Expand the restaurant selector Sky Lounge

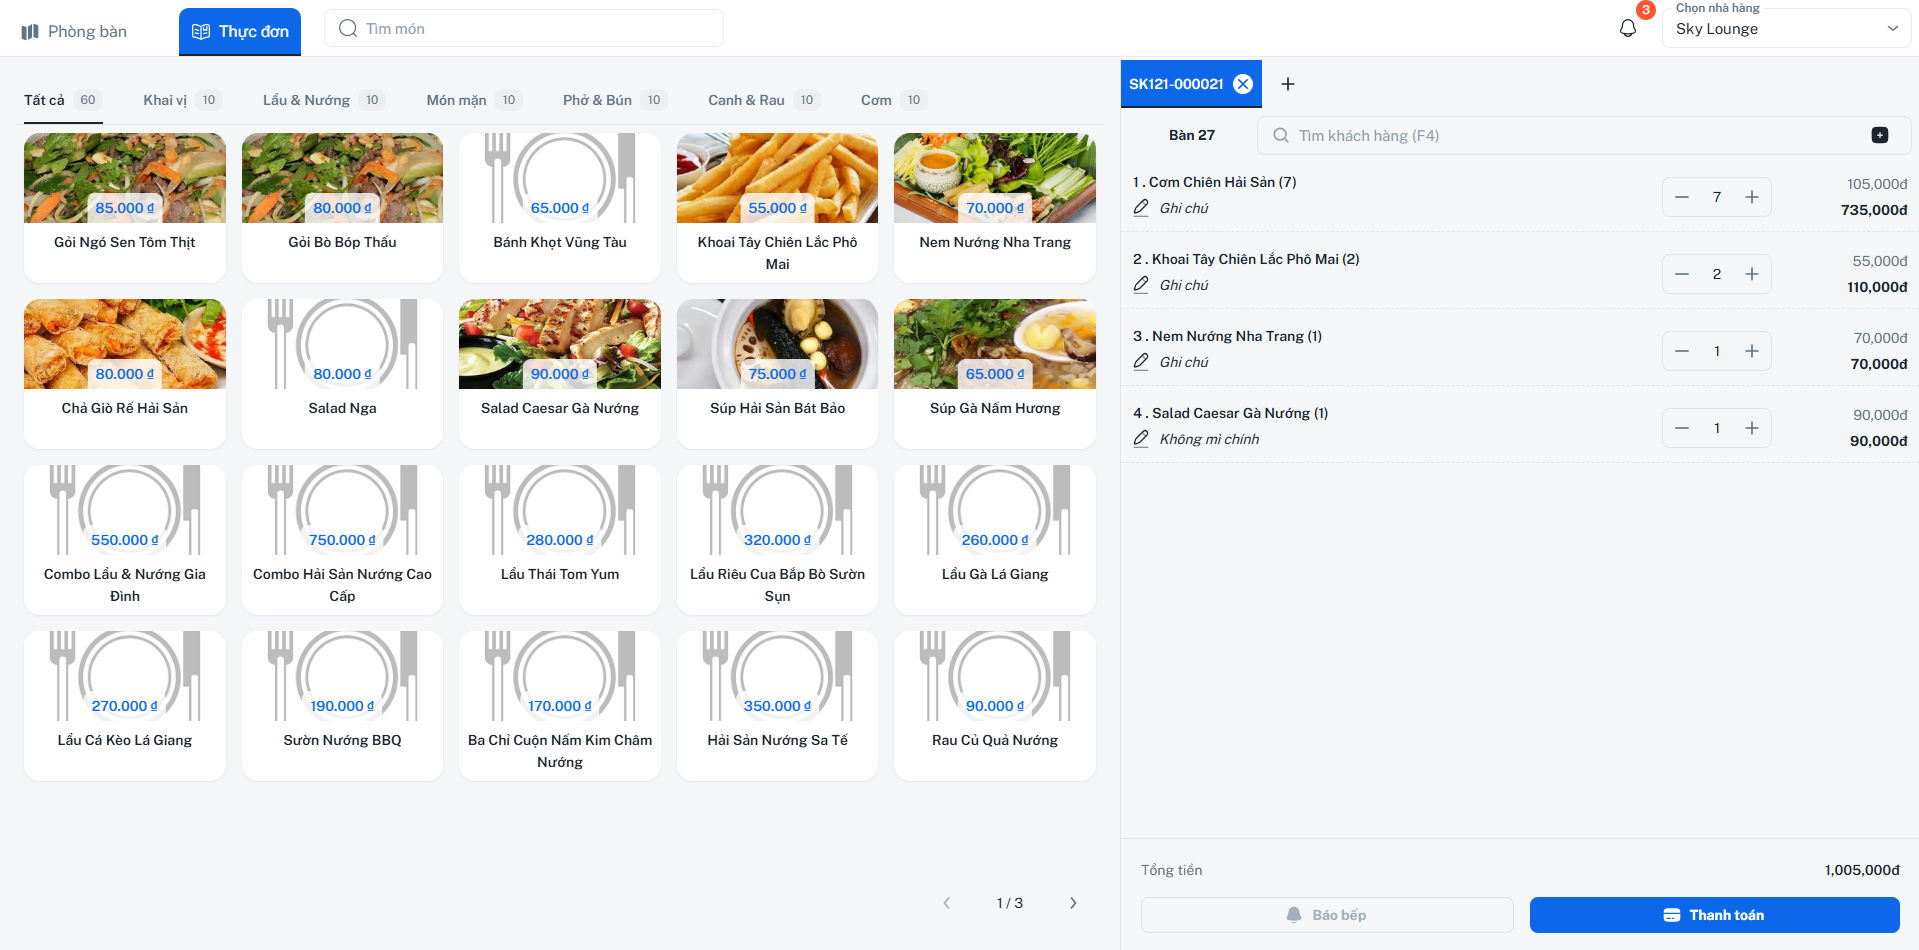click(1786, 29)
